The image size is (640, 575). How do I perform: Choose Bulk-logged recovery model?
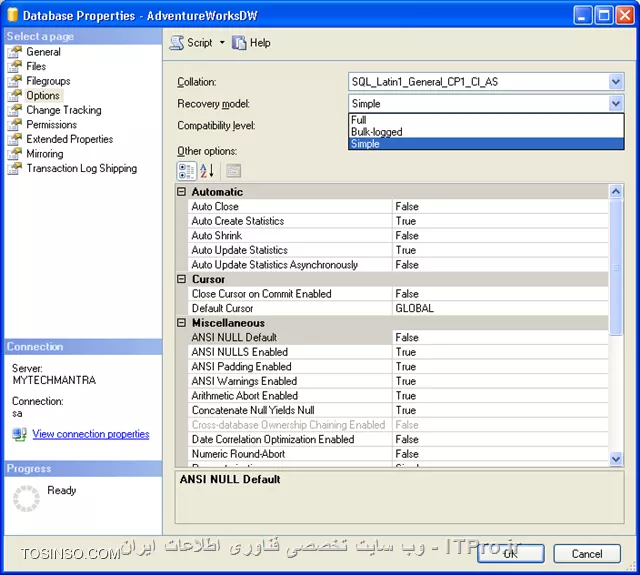tap(486, 132)
